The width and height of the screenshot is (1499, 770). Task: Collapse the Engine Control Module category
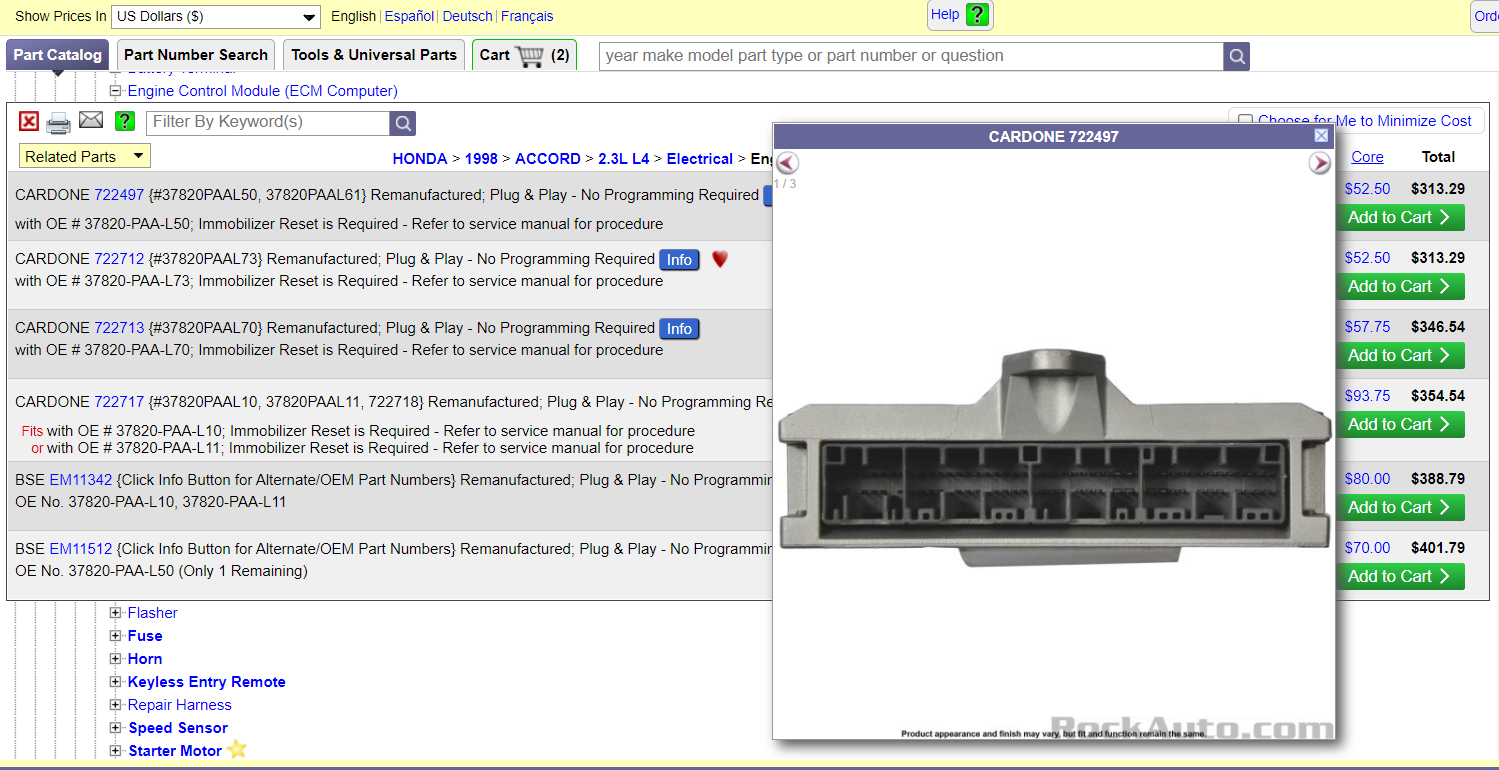coord(116,91)
